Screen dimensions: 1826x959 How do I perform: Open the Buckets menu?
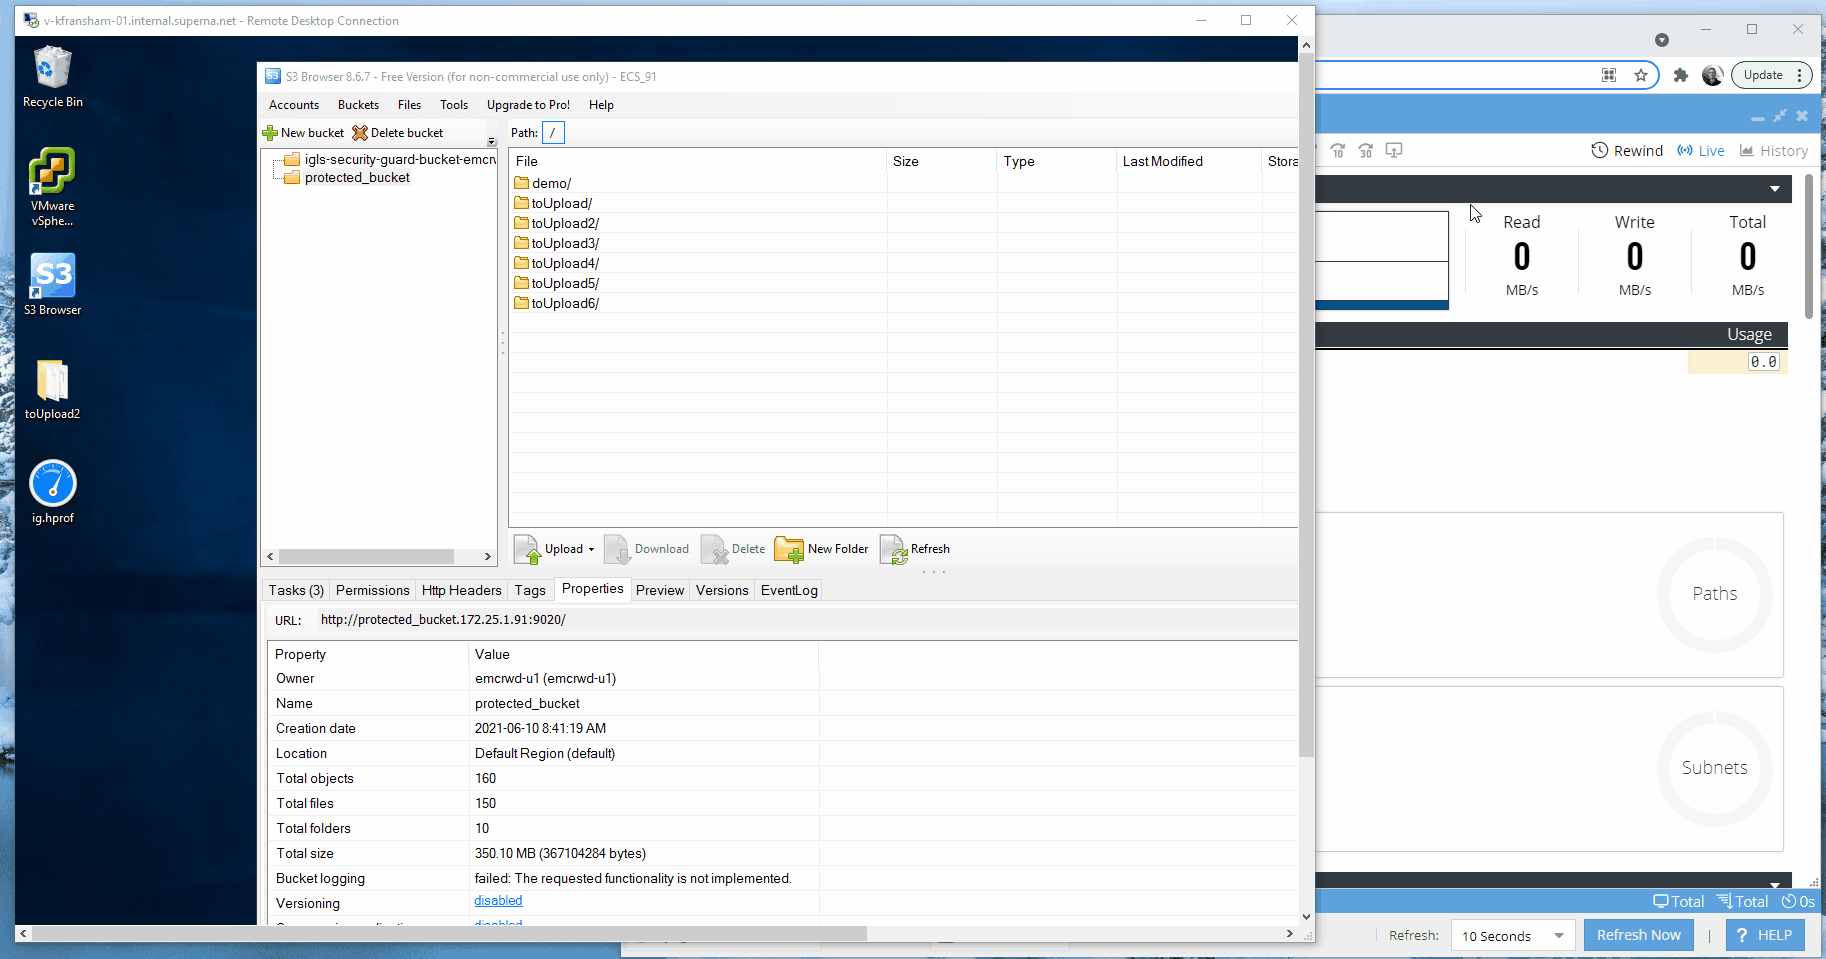pyautogui.click(x=358, y=105)
